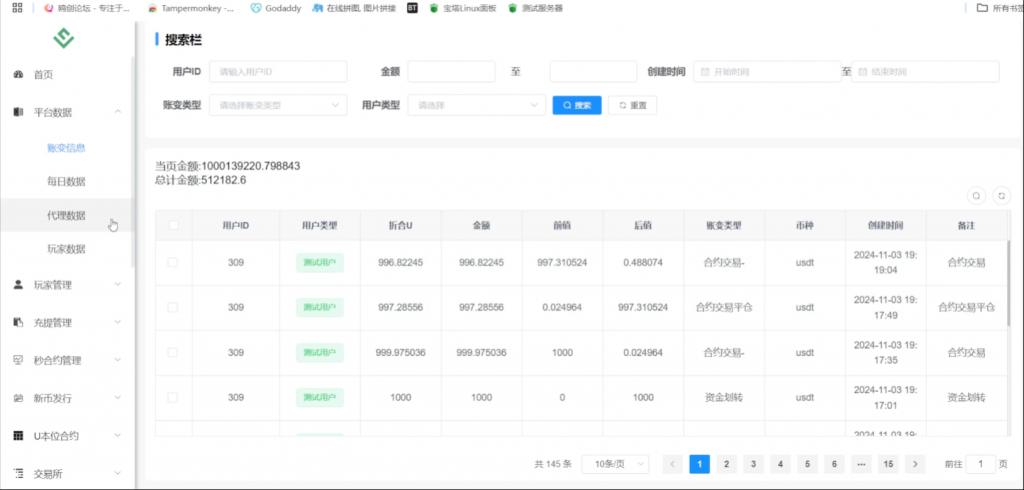Go to page 2
This screenshot has height=490, width=1024.
click(x=726, y=464)
